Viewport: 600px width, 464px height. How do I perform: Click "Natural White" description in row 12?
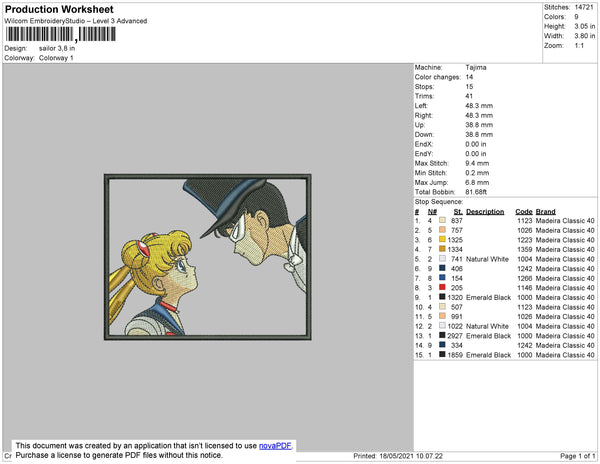487,326
